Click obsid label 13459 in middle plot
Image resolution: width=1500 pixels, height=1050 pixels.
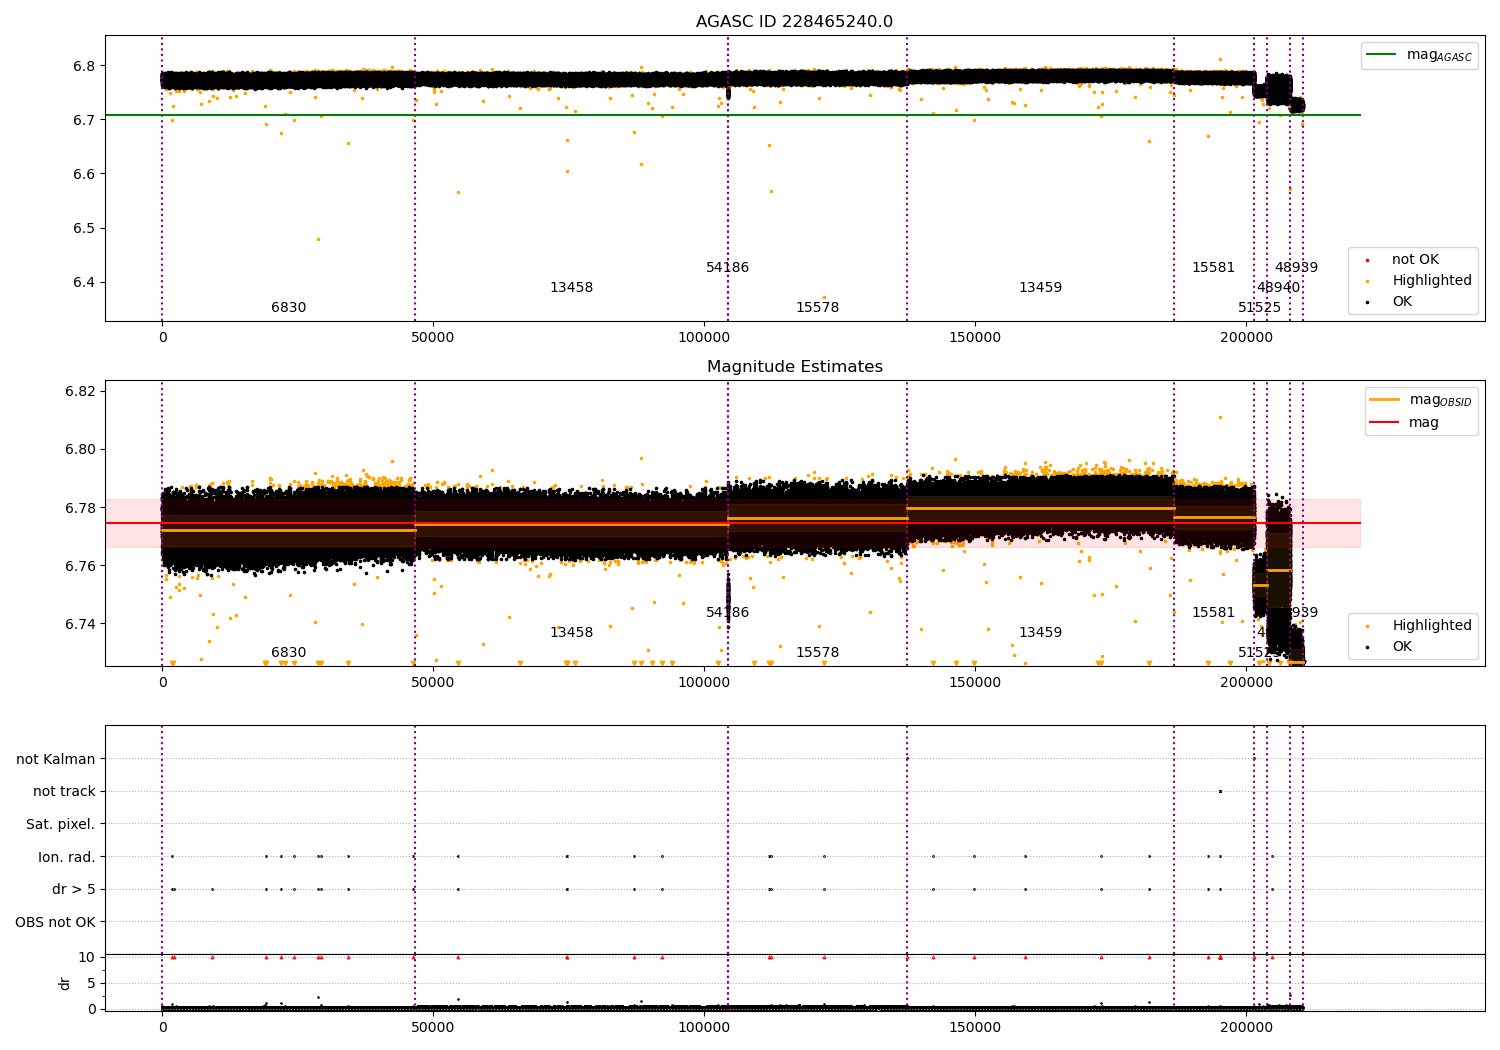tap(1040, 633)
